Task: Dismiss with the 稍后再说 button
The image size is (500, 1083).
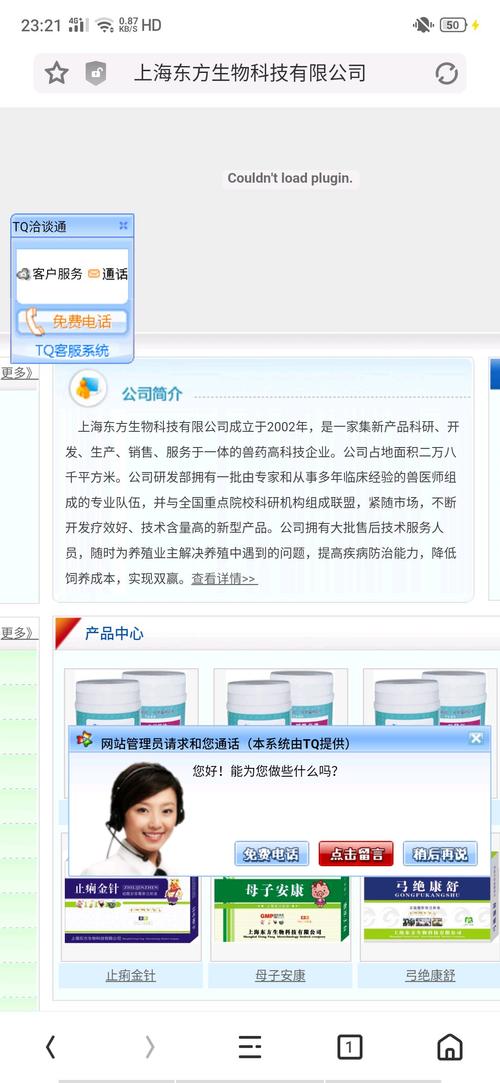Action: point(440,854)
